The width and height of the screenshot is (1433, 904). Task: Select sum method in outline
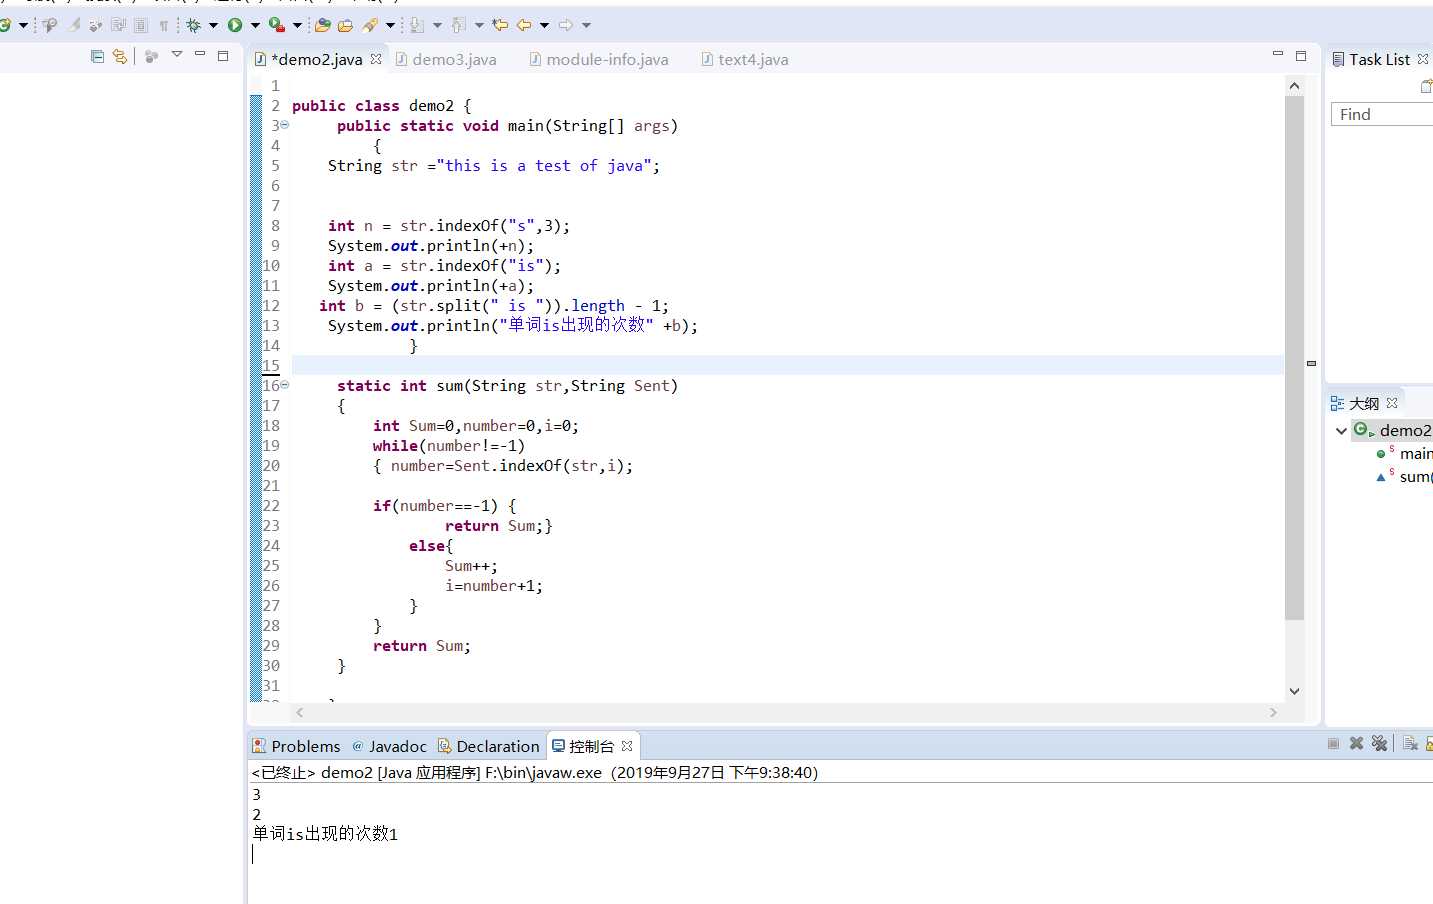(1415, 477)
